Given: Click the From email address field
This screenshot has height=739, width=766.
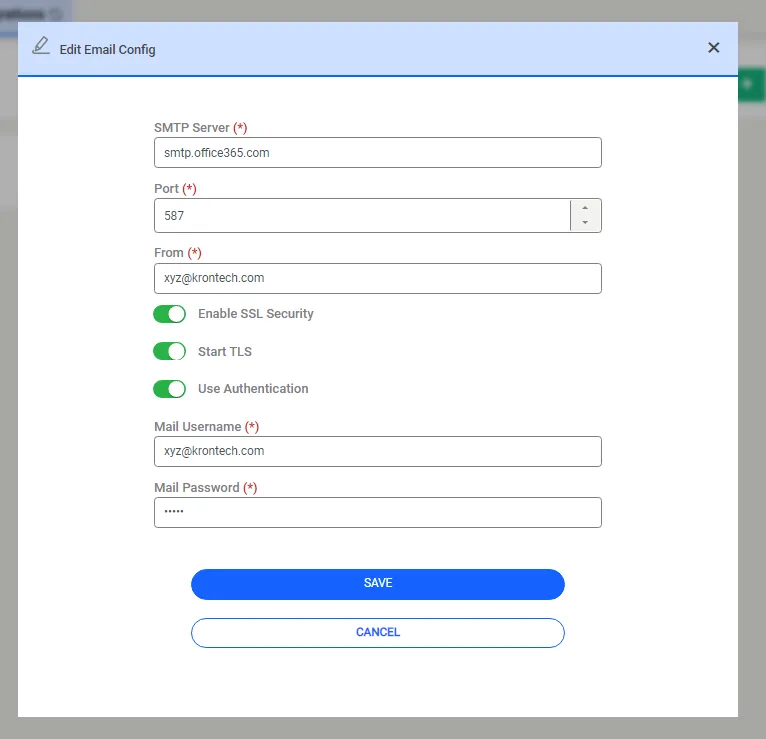Looking at the screenshot, I should [x=378, y=278].
